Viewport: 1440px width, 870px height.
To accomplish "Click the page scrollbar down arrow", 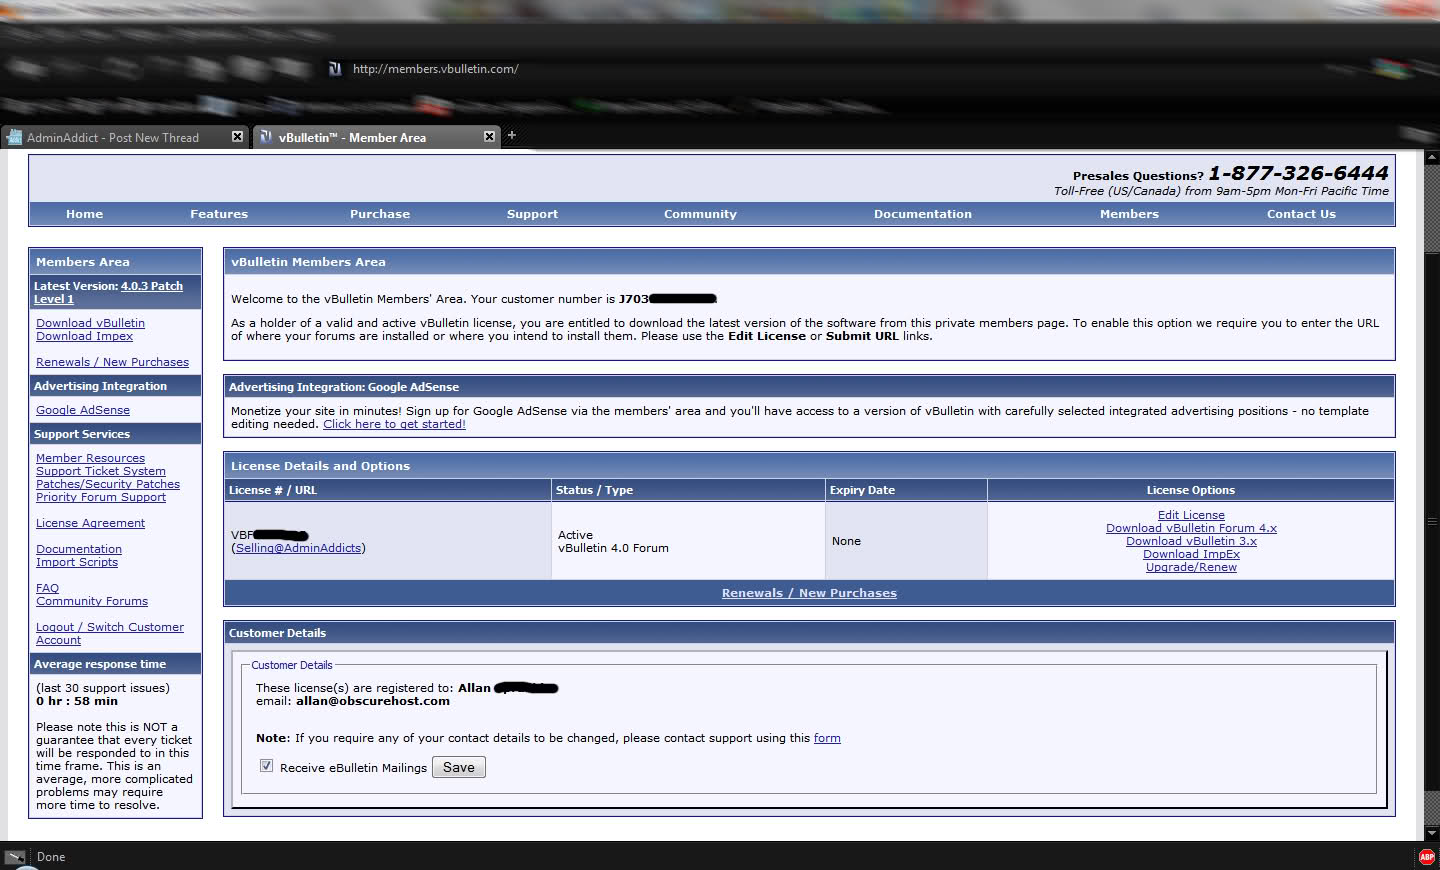I will (1431, 832).
